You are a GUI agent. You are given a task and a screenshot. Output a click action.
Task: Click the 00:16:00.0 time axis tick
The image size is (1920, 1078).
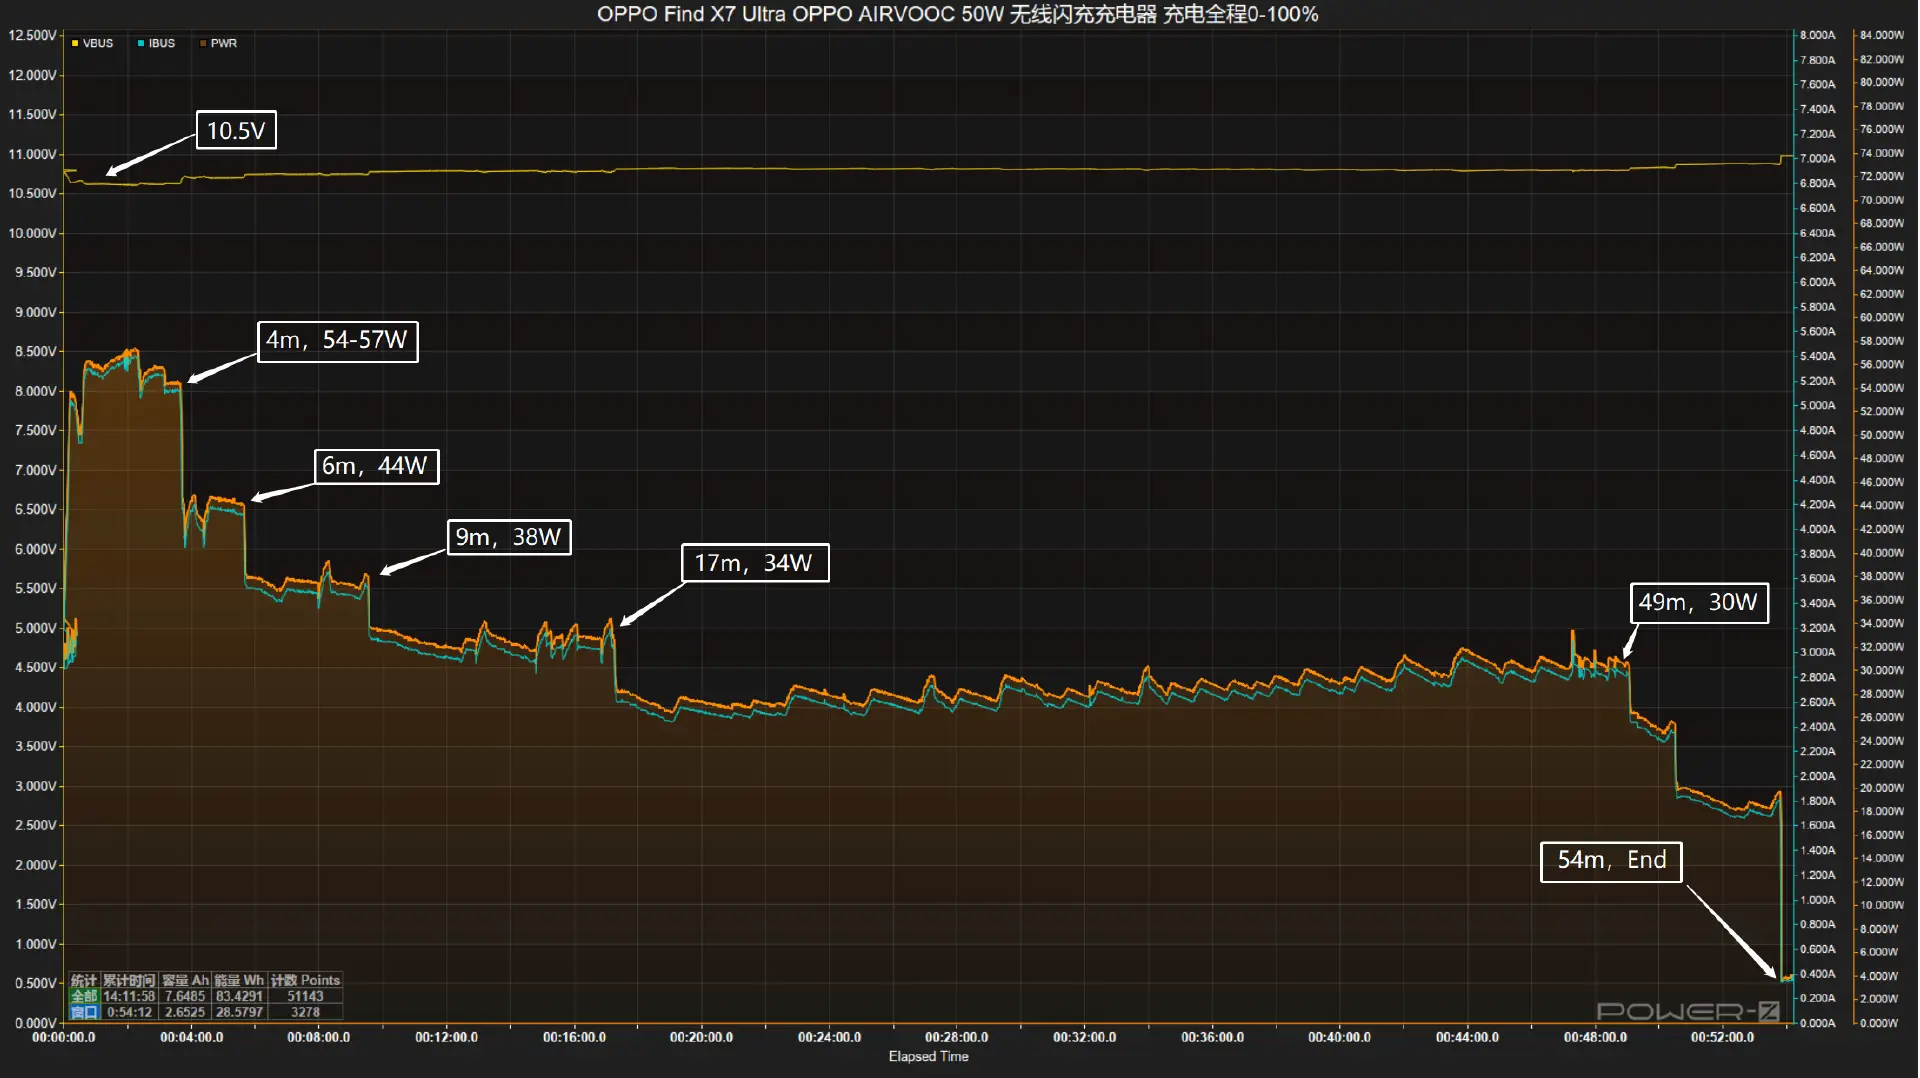[575, 1037]
